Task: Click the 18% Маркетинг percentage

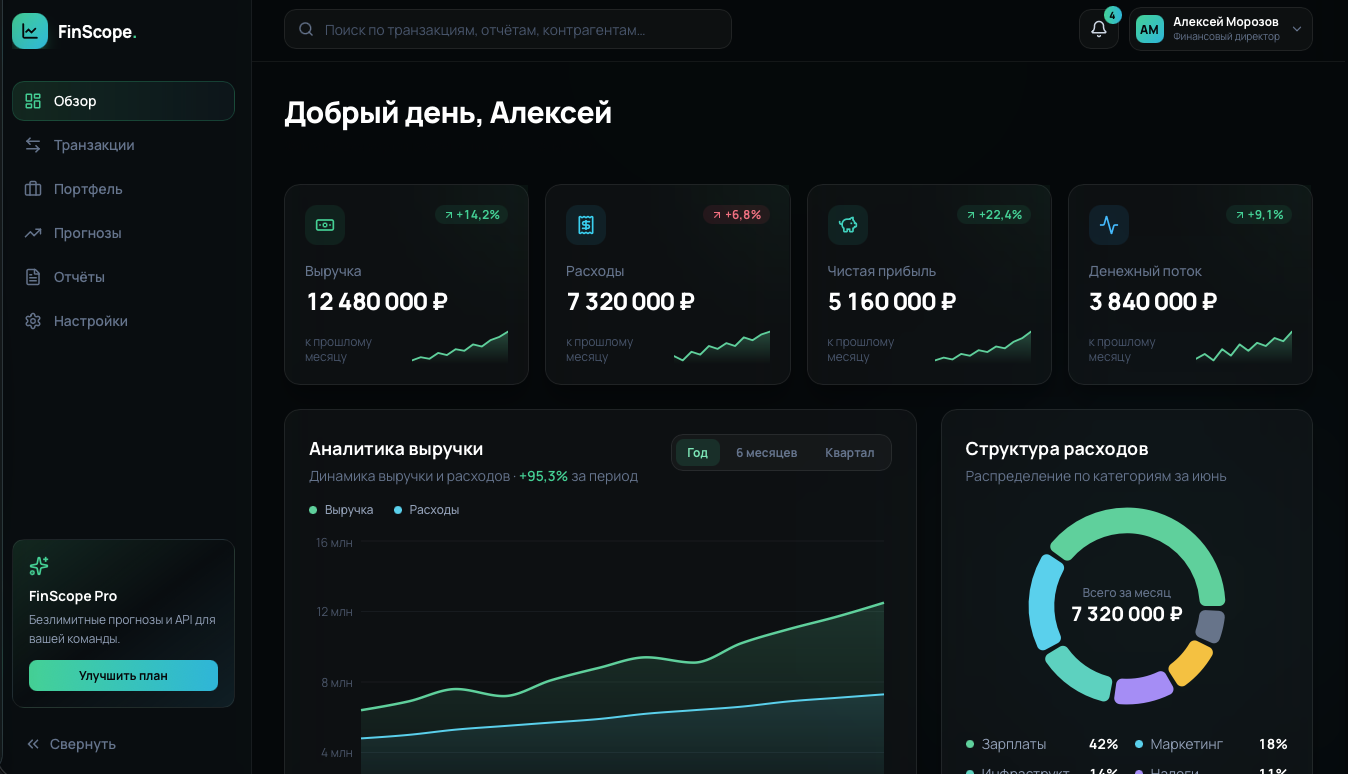Action: click(x=1273, y=744)
